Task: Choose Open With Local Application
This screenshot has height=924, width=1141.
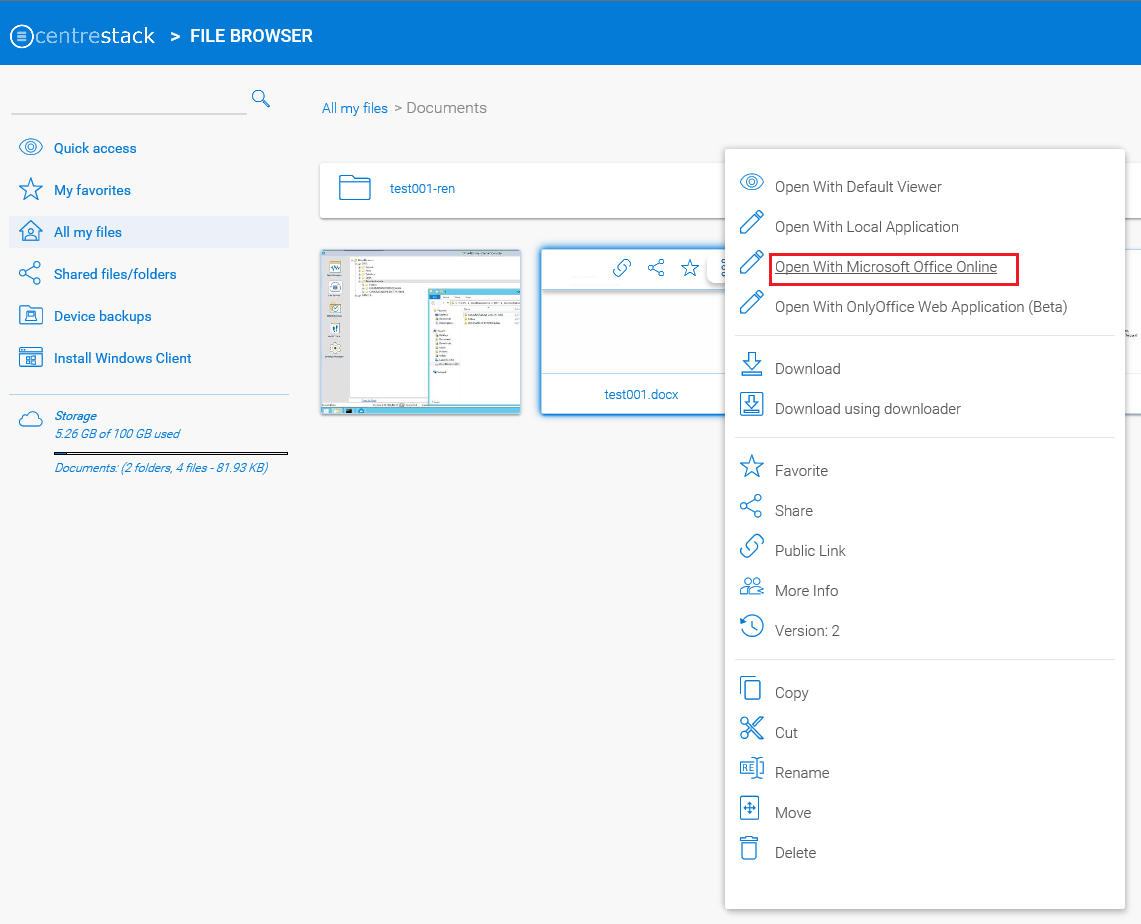Action: click(x=867, y=227)
